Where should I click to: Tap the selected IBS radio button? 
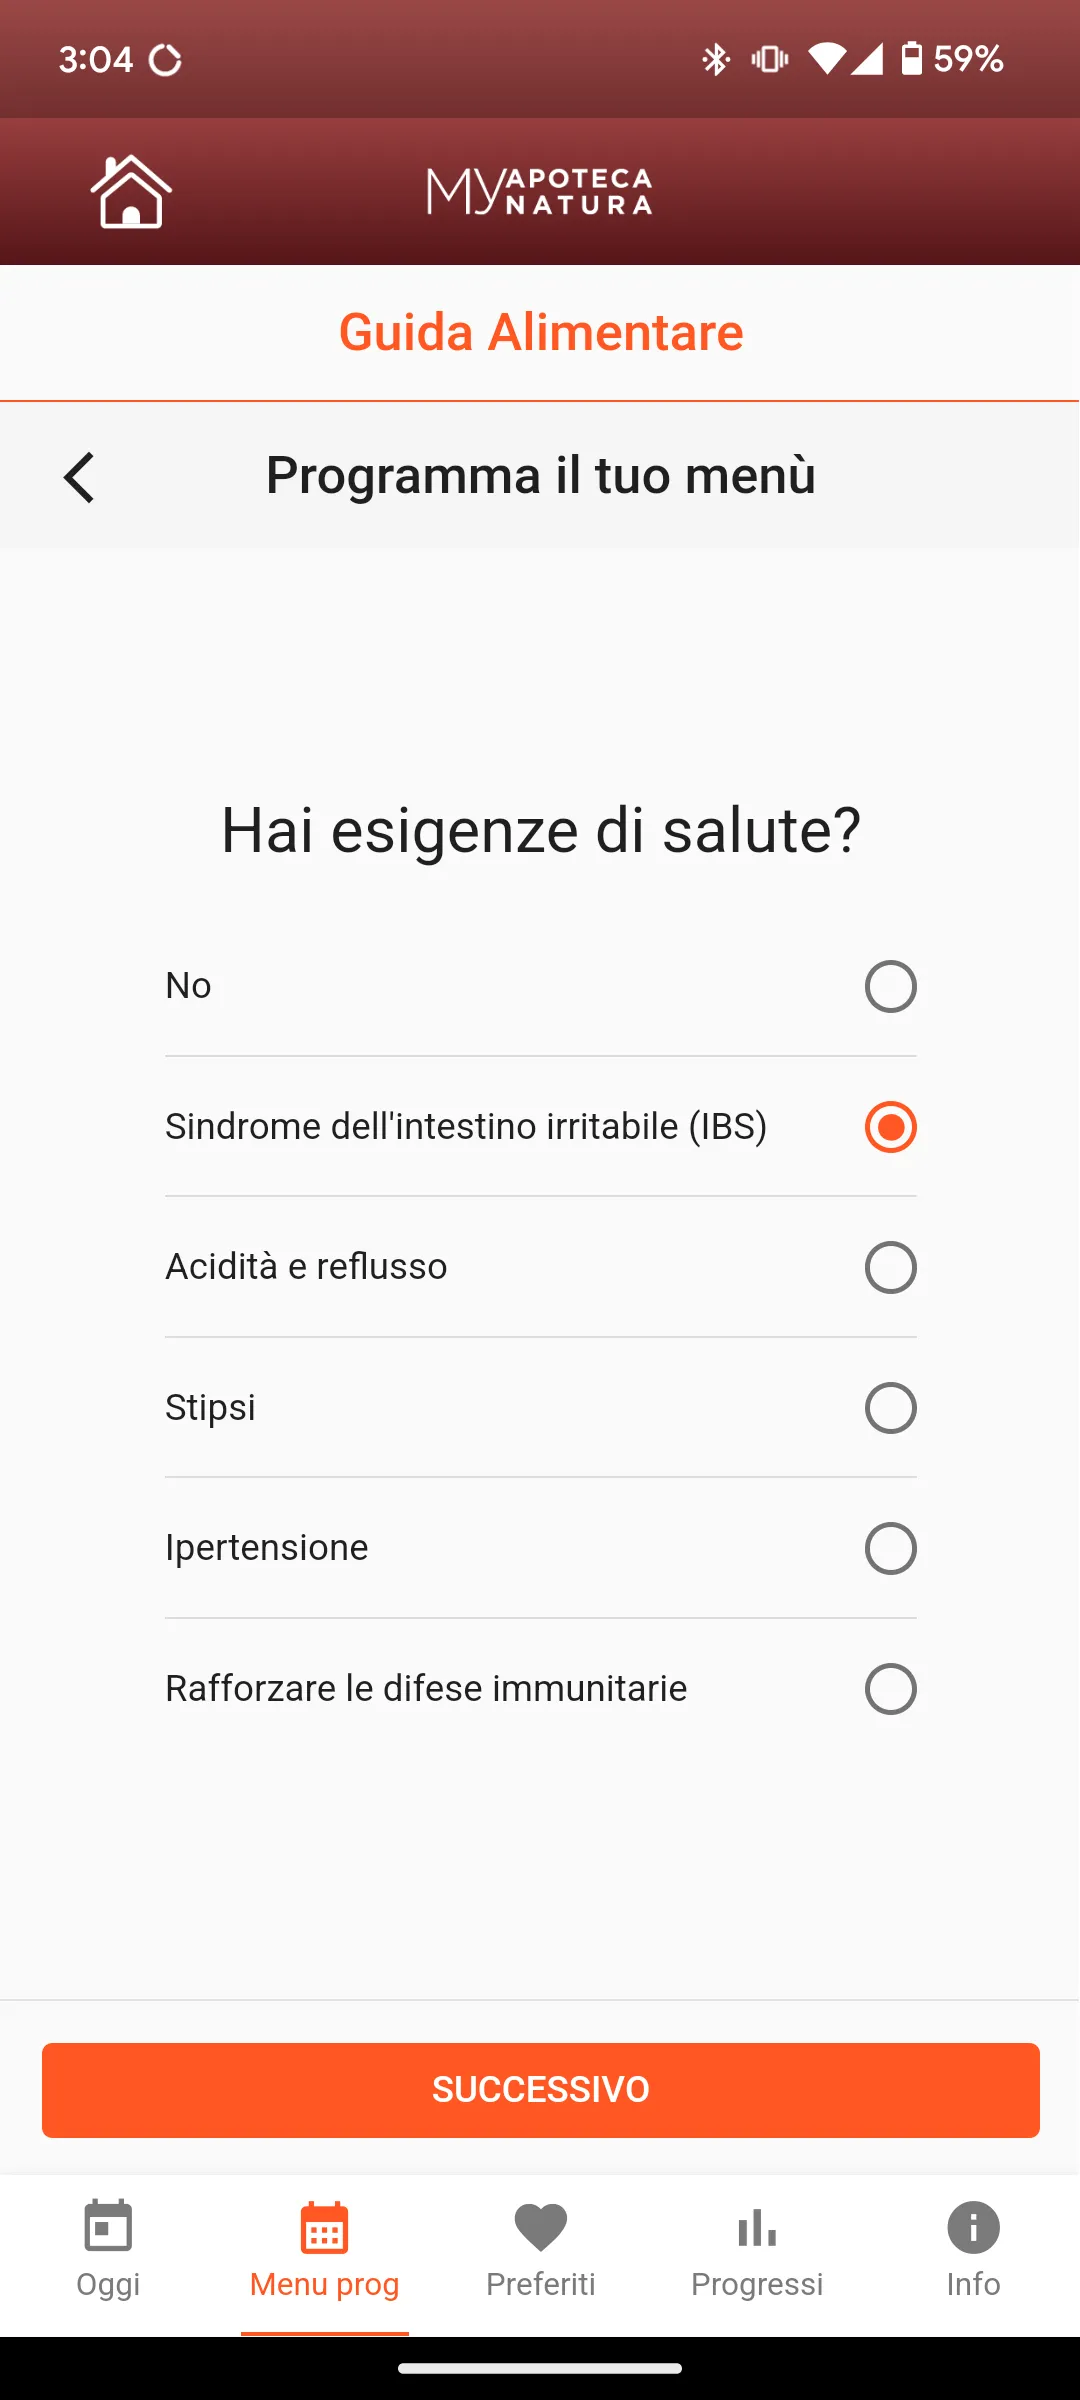coord(890,1127)
